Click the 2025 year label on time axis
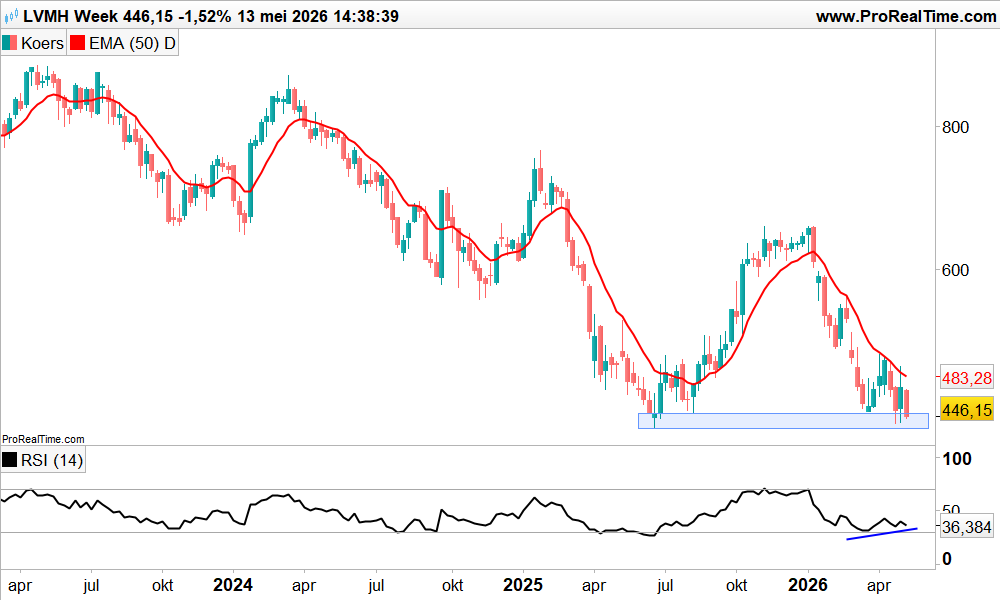Screen dimensions: 1000x600 (523, 585)
